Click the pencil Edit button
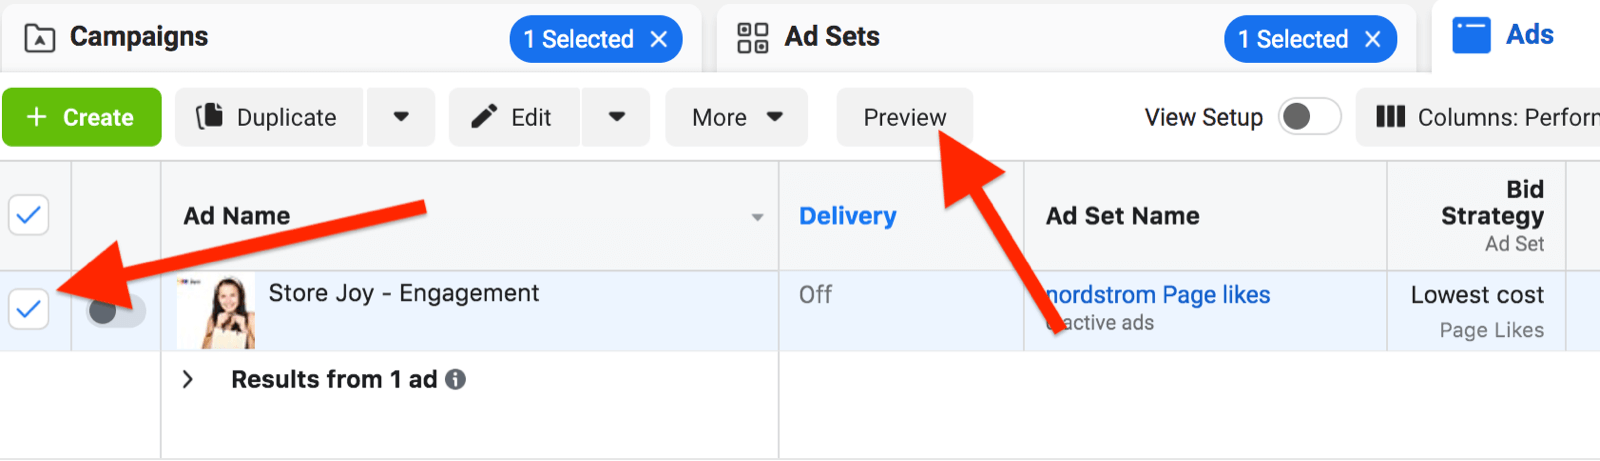 pyautogui.click(x=513, y=117)
